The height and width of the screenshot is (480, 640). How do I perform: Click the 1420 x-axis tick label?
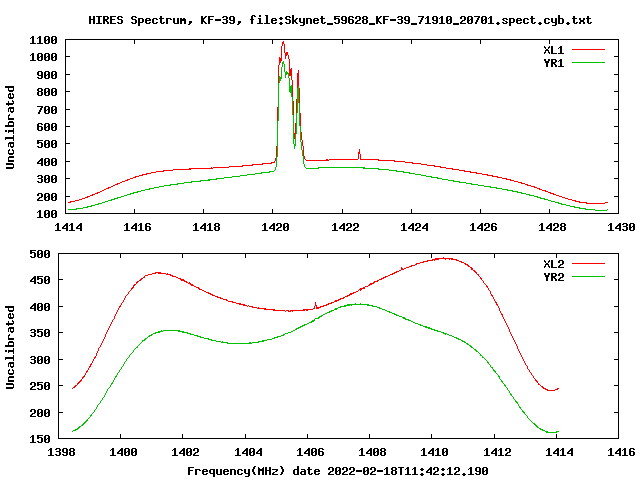(x=276, y=227)
